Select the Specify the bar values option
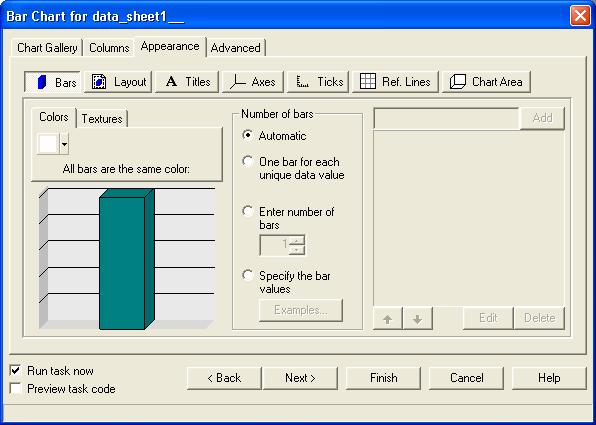596x425 pixels. [248, 275]
